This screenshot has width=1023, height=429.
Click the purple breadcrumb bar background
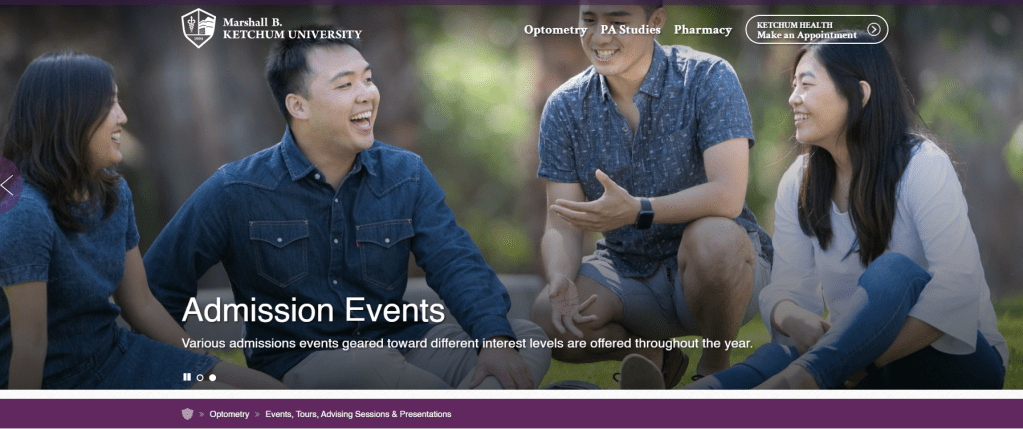(718, 414)
